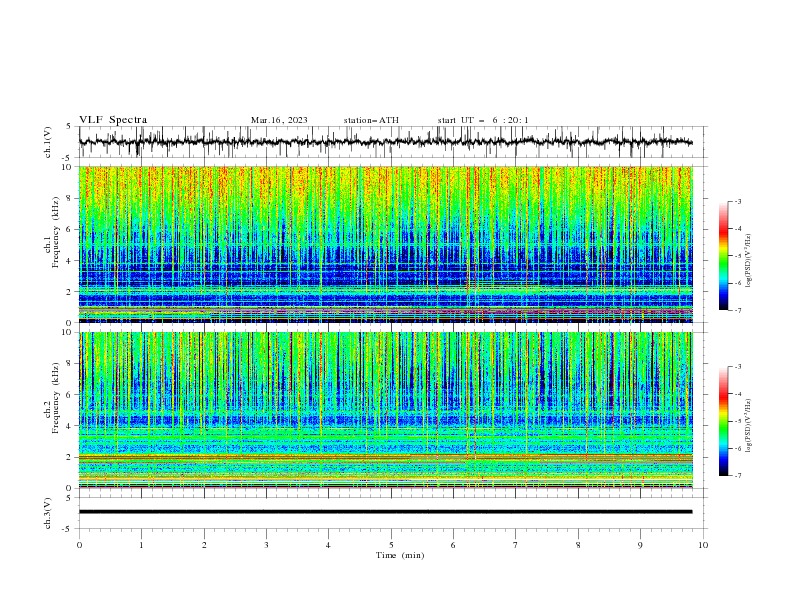Click the time axis tick label "10"
792x612 pixels.
click(703, 545)
